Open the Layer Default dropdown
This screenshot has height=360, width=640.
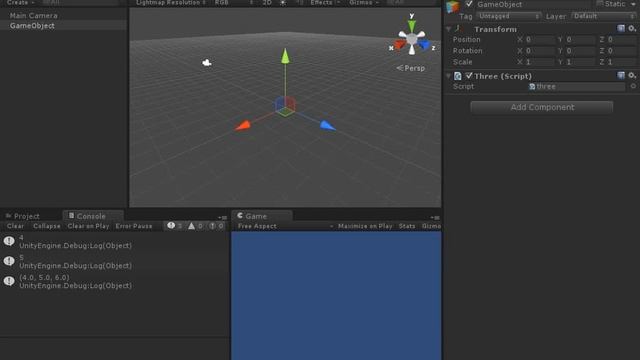coord(604,16)
